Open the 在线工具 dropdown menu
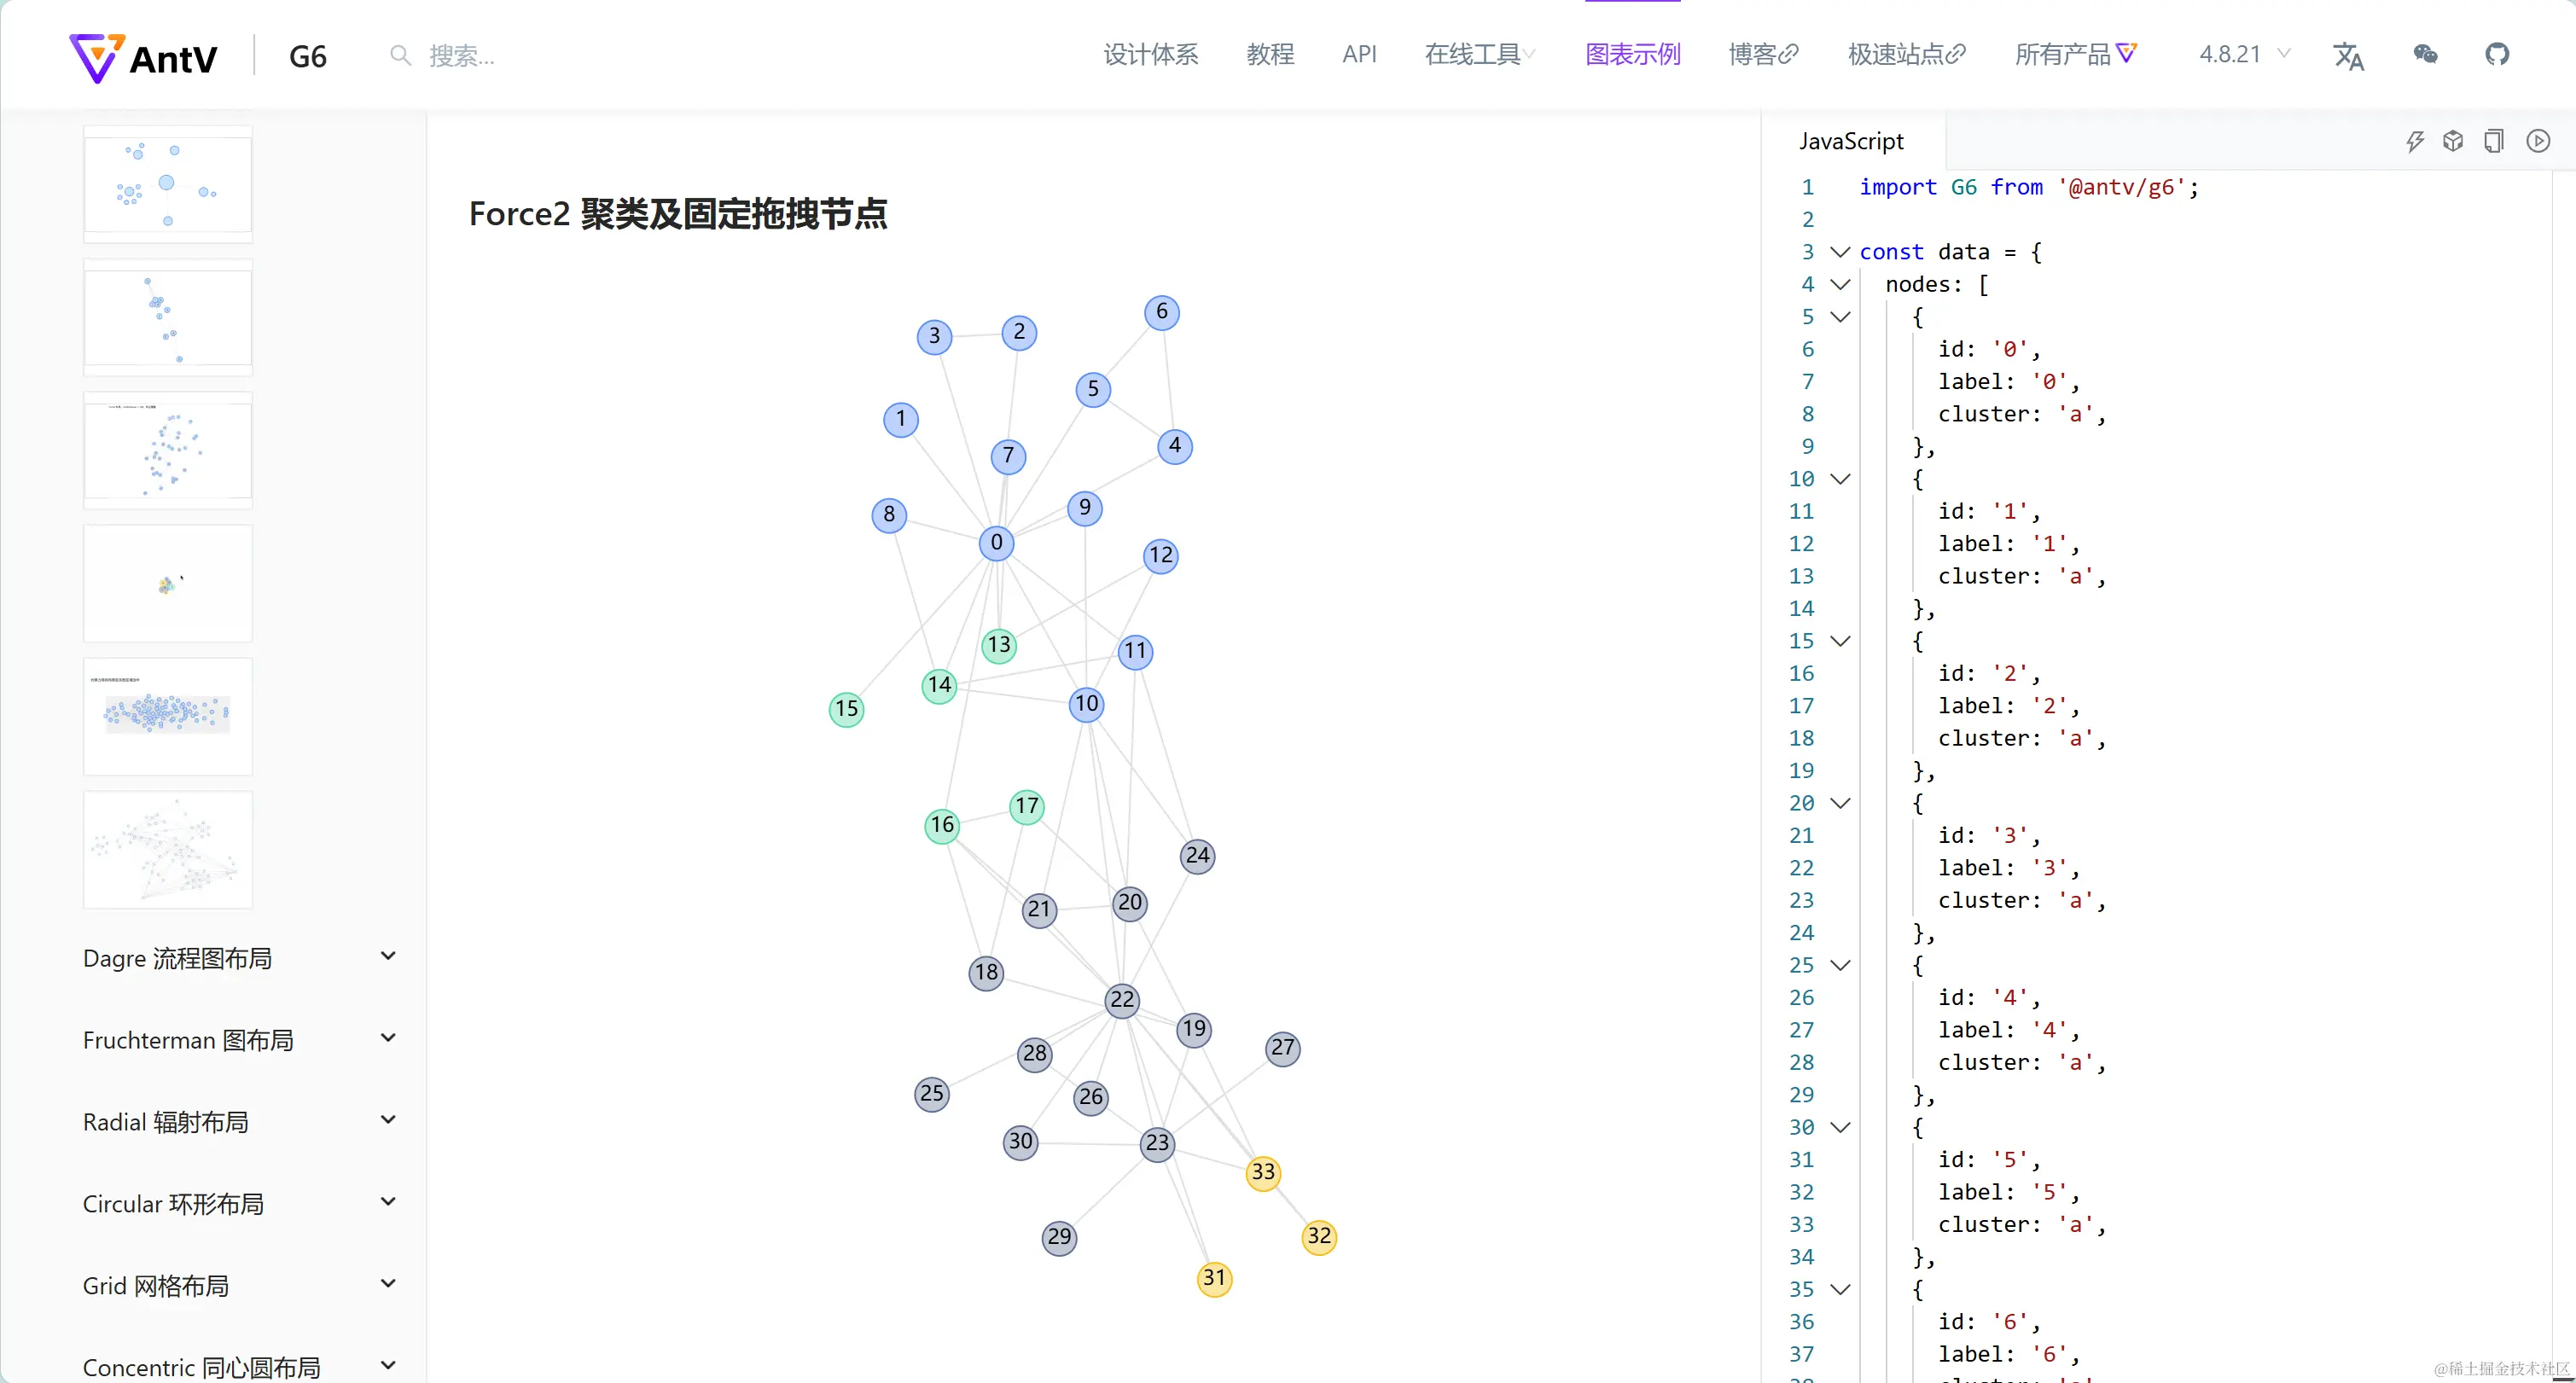This screenshot has height=1383, width=2576. [1479, 54]
